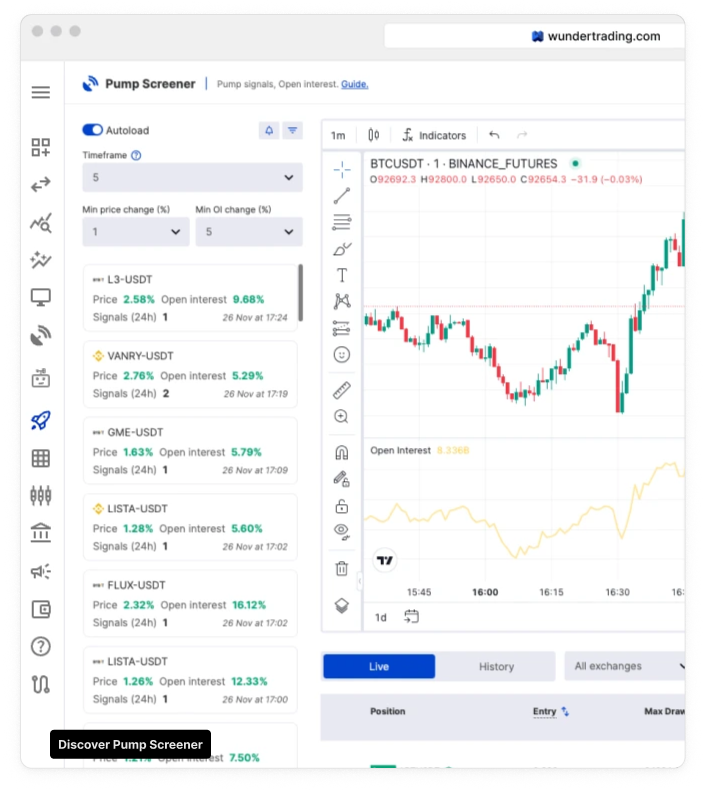The image size is (704, 791).
Task: Click the 1d date range button
Action: (381, 617)
